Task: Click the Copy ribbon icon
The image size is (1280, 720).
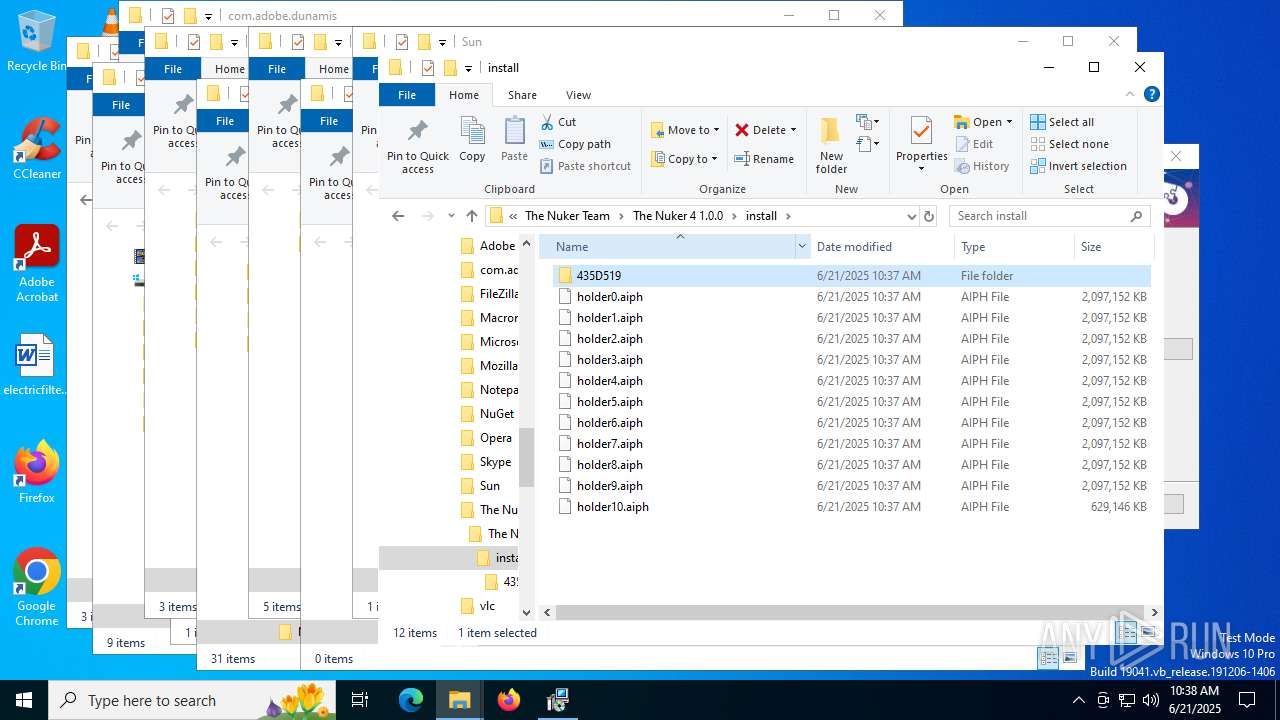Action: [472, 139]
